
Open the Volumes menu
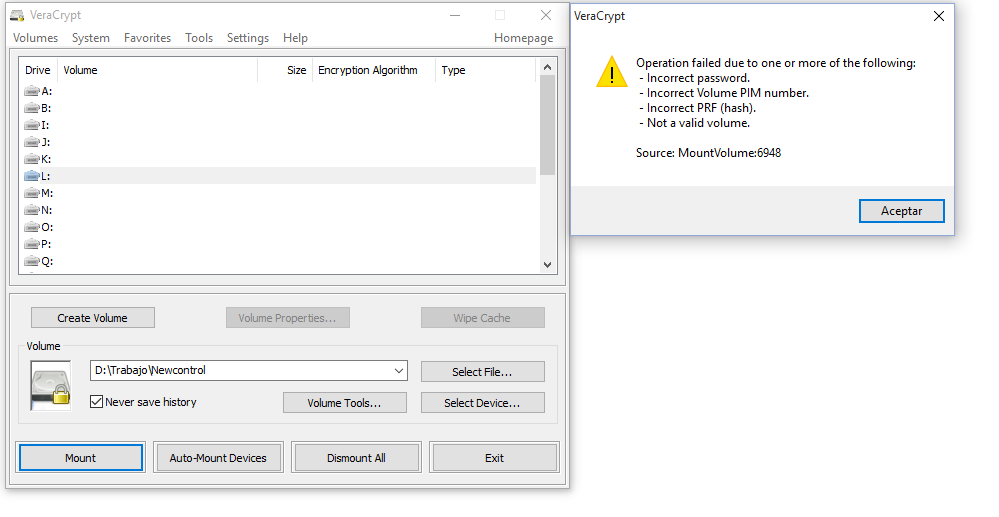tap(36, 38)
